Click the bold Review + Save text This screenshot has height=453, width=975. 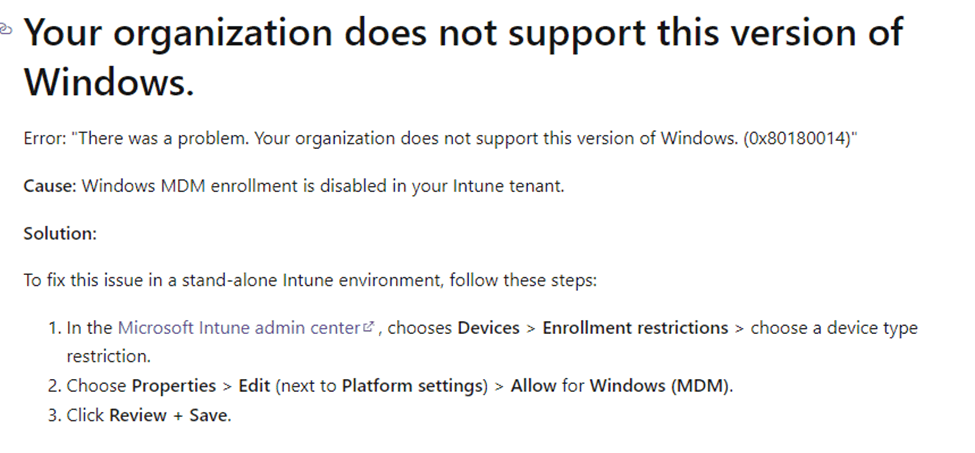point(169,414)
